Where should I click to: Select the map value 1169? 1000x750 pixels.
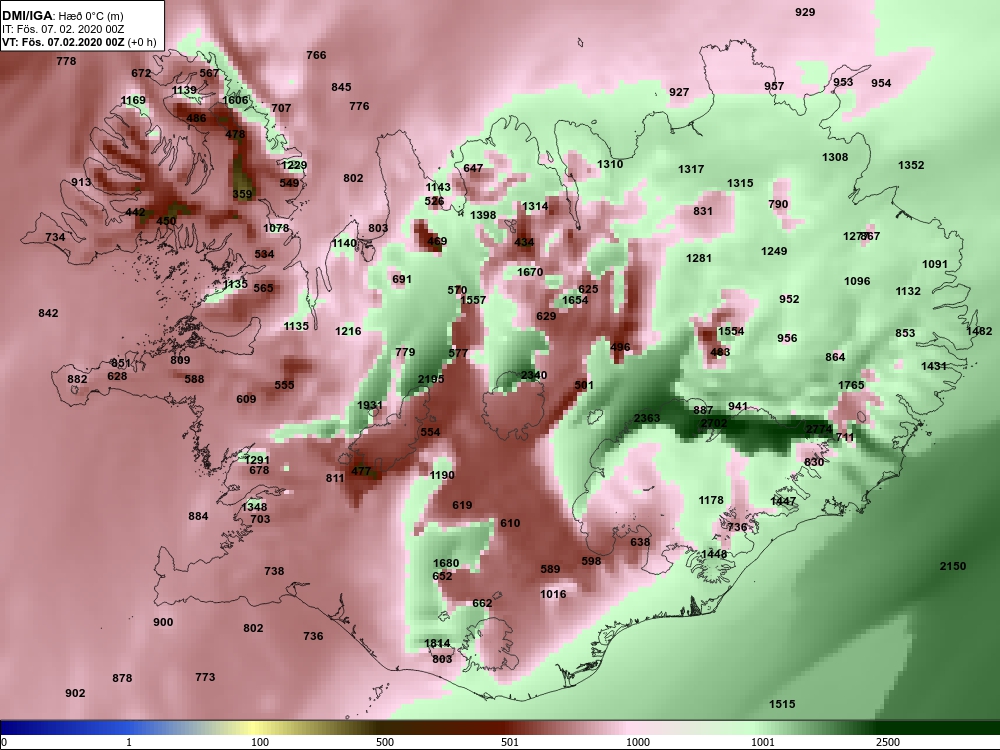tap(133, 100)
